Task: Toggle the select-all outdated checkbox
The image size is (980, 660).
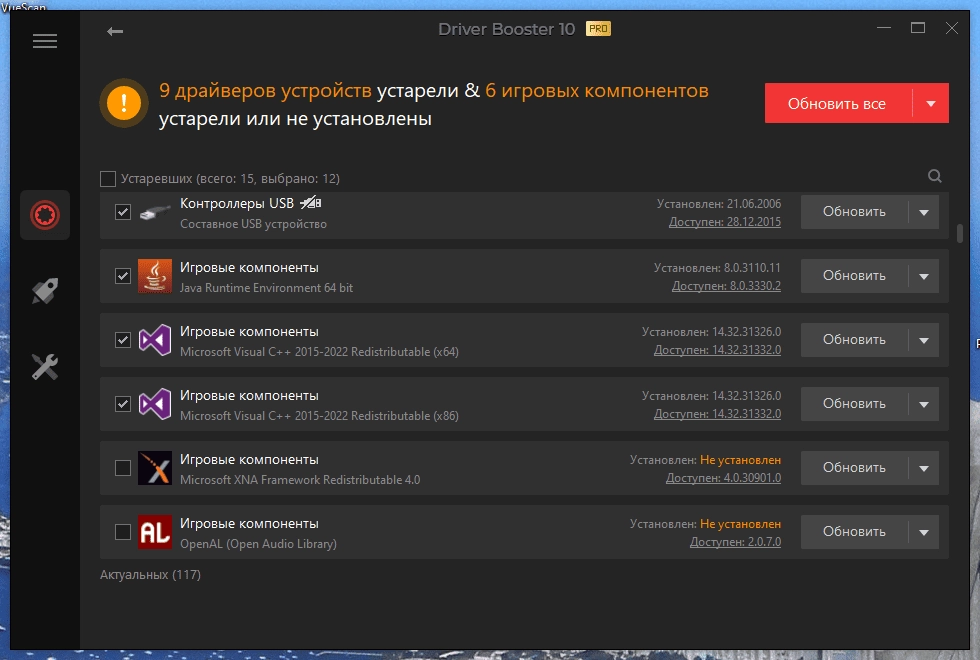Action: pyautogui.click(x=108, y=179)
